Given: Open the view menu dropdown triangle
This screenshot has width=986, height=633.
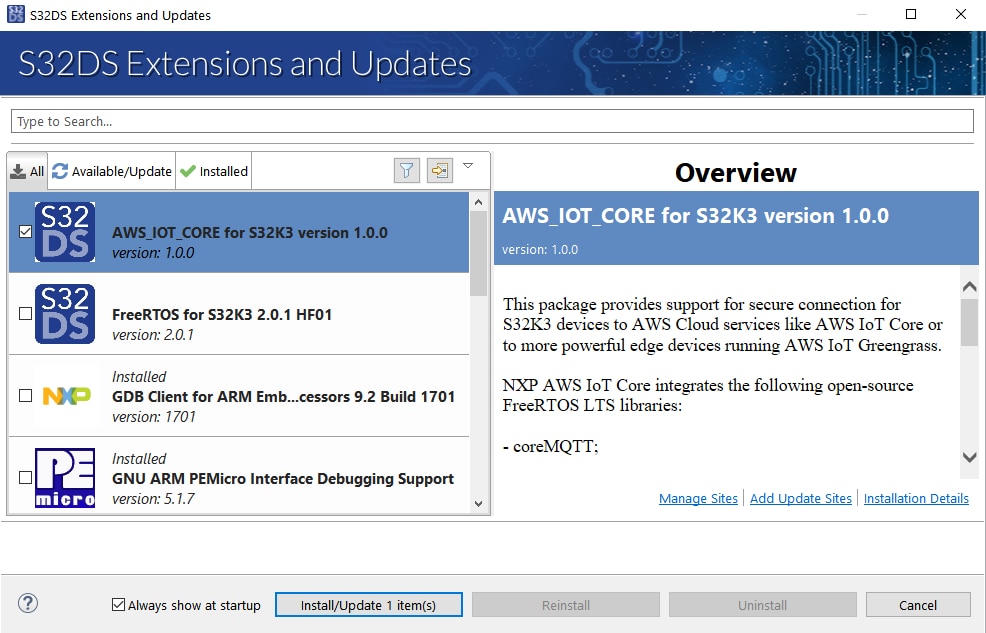Looking at the screenshot, I should point(468,166).
